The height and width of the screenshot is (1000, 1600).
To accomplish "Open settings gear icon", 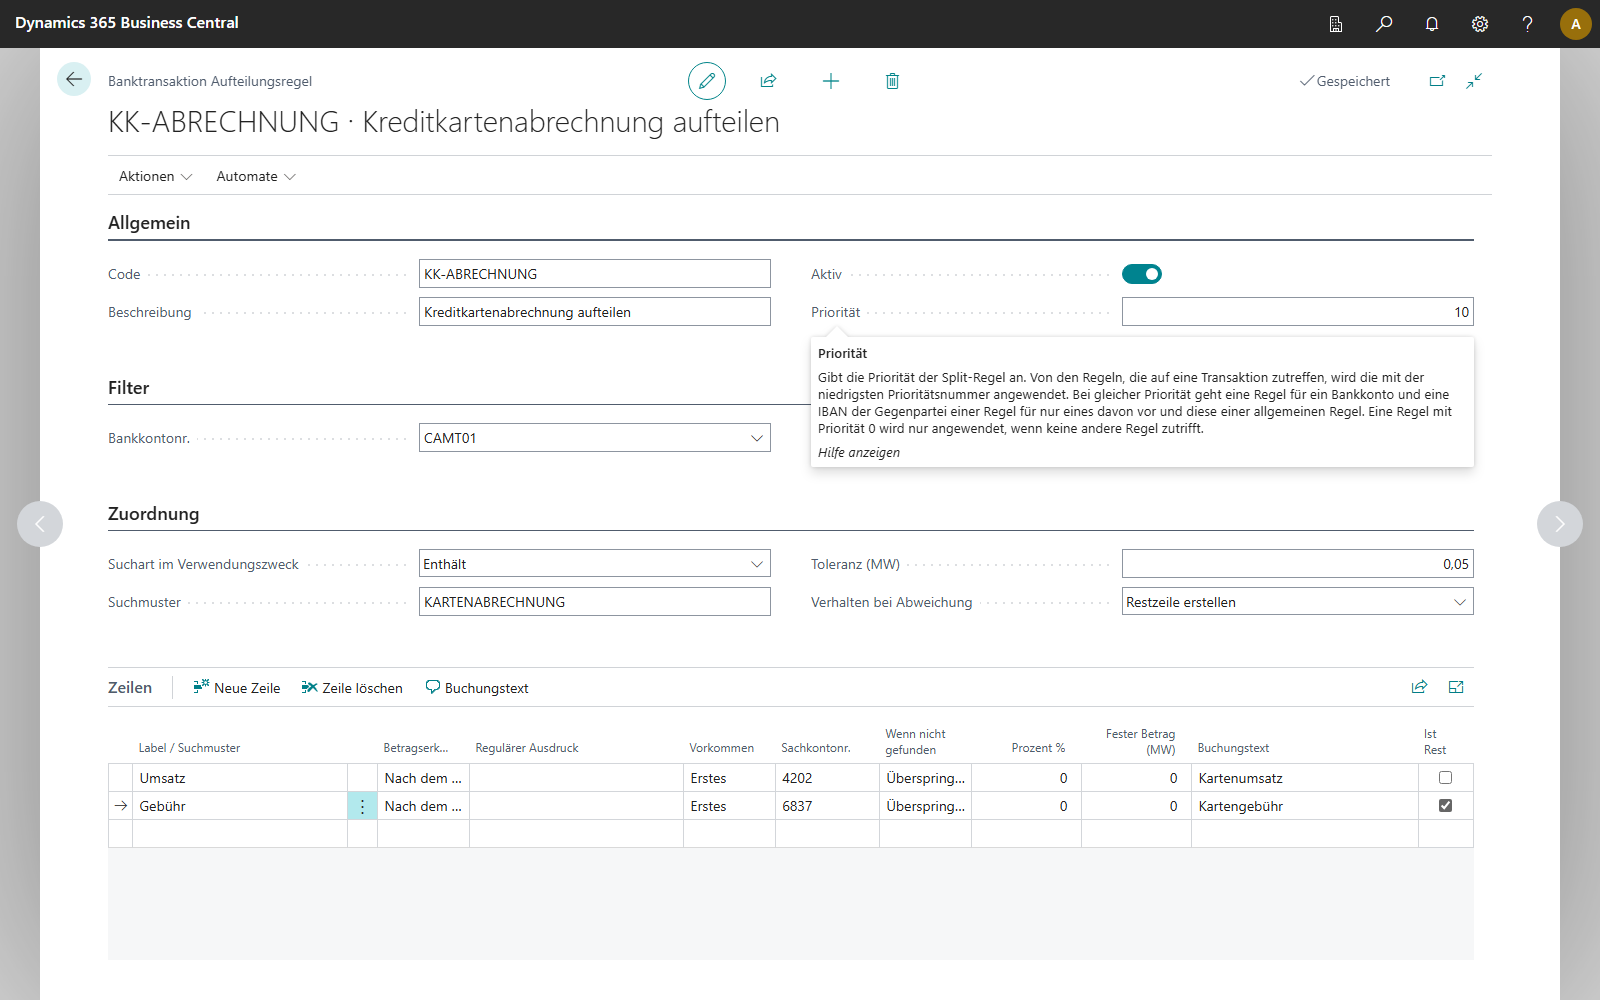I will 1480,24.
